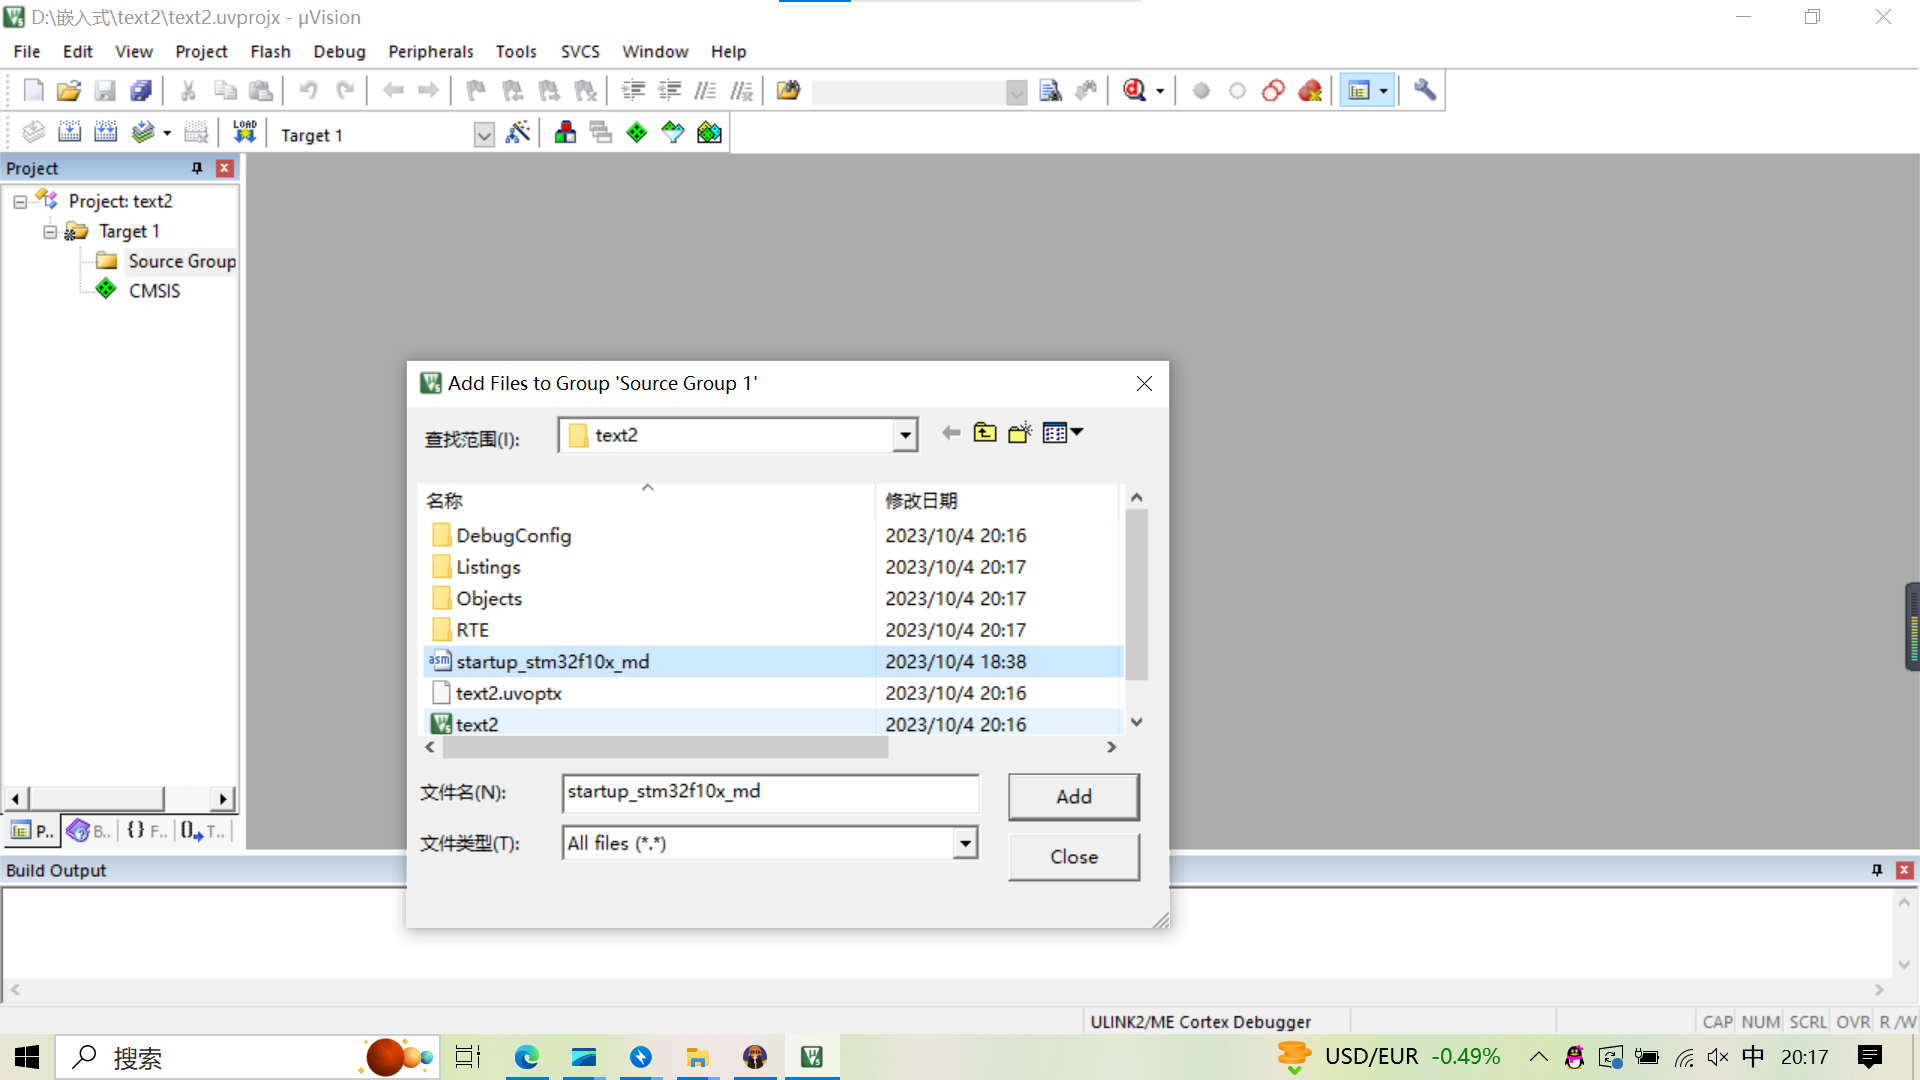Click the Undo arrow icon
Image resolution: width=1920 pixels, height=1080 pixels.
click(308, 91)
